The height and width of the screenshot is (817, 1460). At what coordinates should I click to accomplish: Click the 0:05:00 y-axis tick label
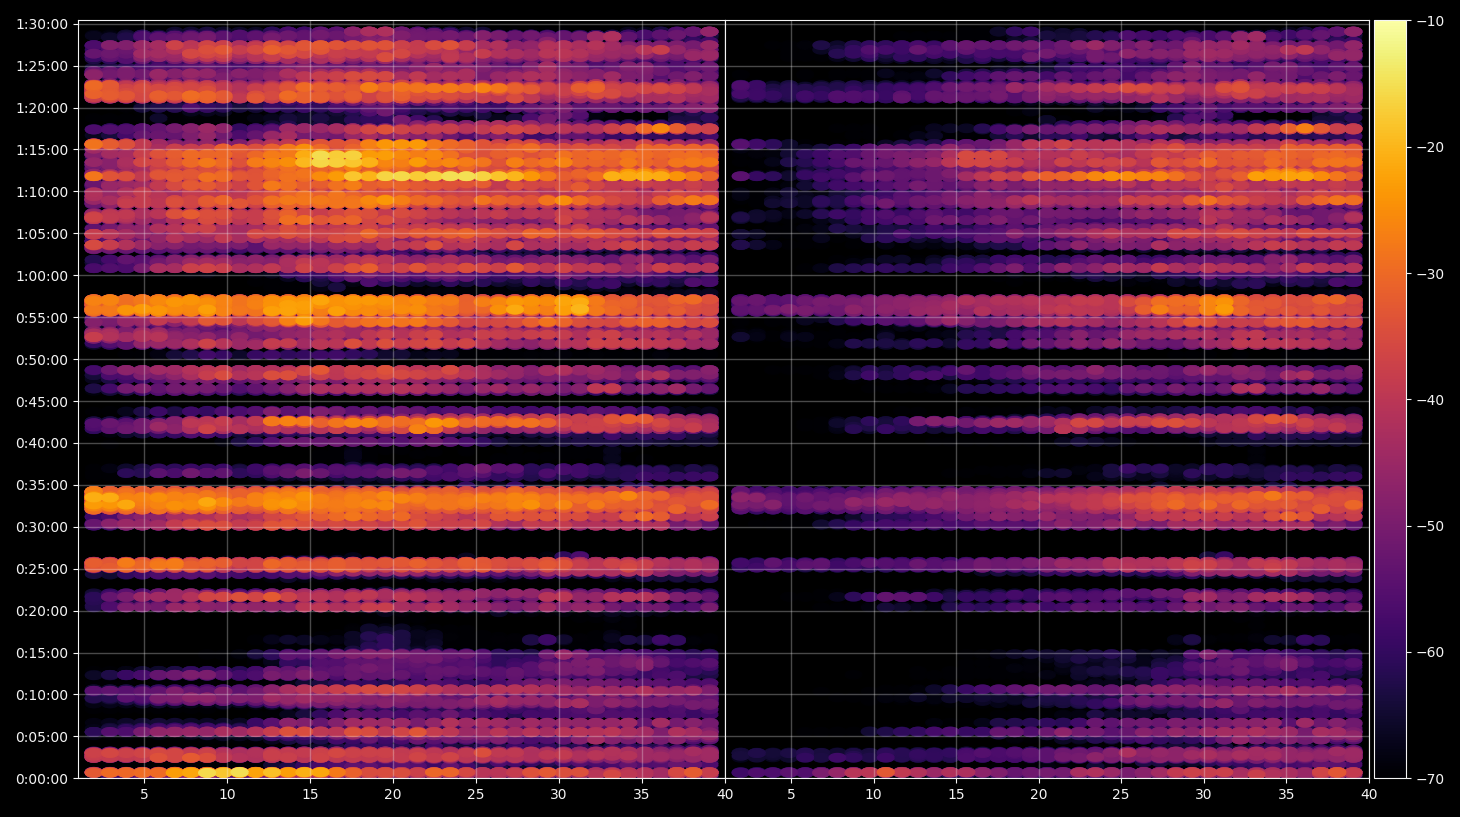pyautogui.click(x=42, y=737)
